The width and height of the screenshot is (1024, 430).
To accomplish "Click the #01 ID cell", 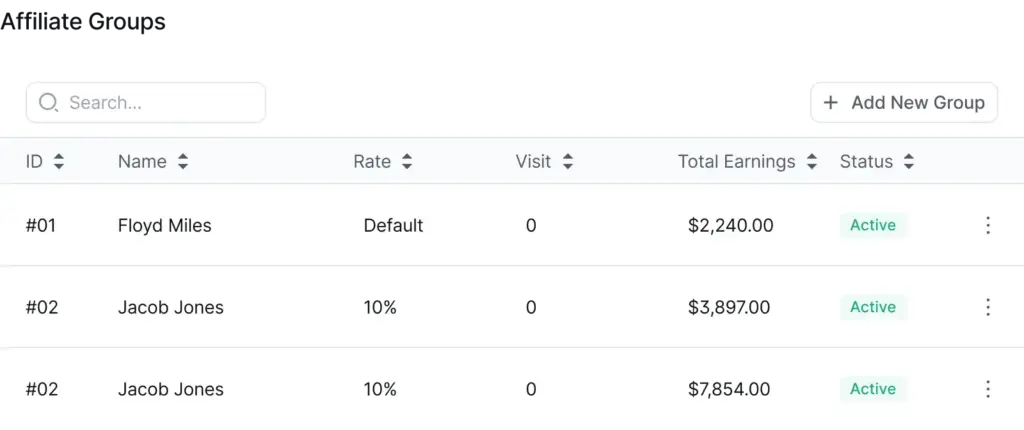I will (40, 225).
